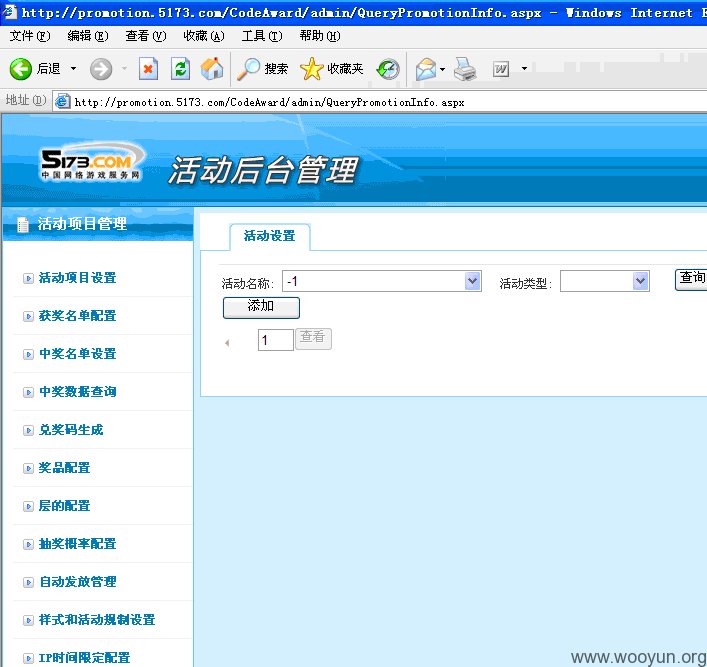707x667 pixels.
Task: Expand the Forward button history arrow
Action: (124, 69)
